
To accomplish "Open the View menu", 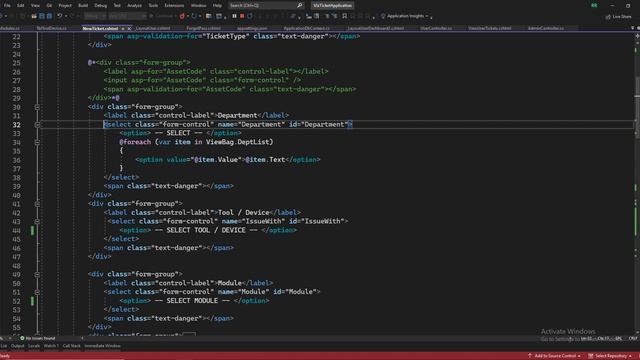I will point(35,5).
